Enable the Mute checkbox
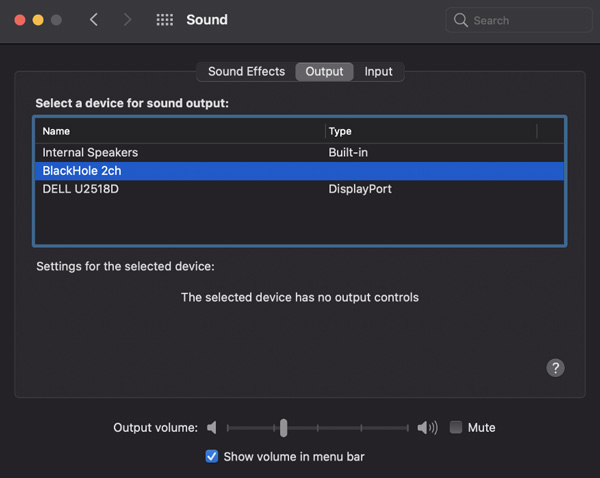This screenshot has width=600, height=478. [456, 428]
